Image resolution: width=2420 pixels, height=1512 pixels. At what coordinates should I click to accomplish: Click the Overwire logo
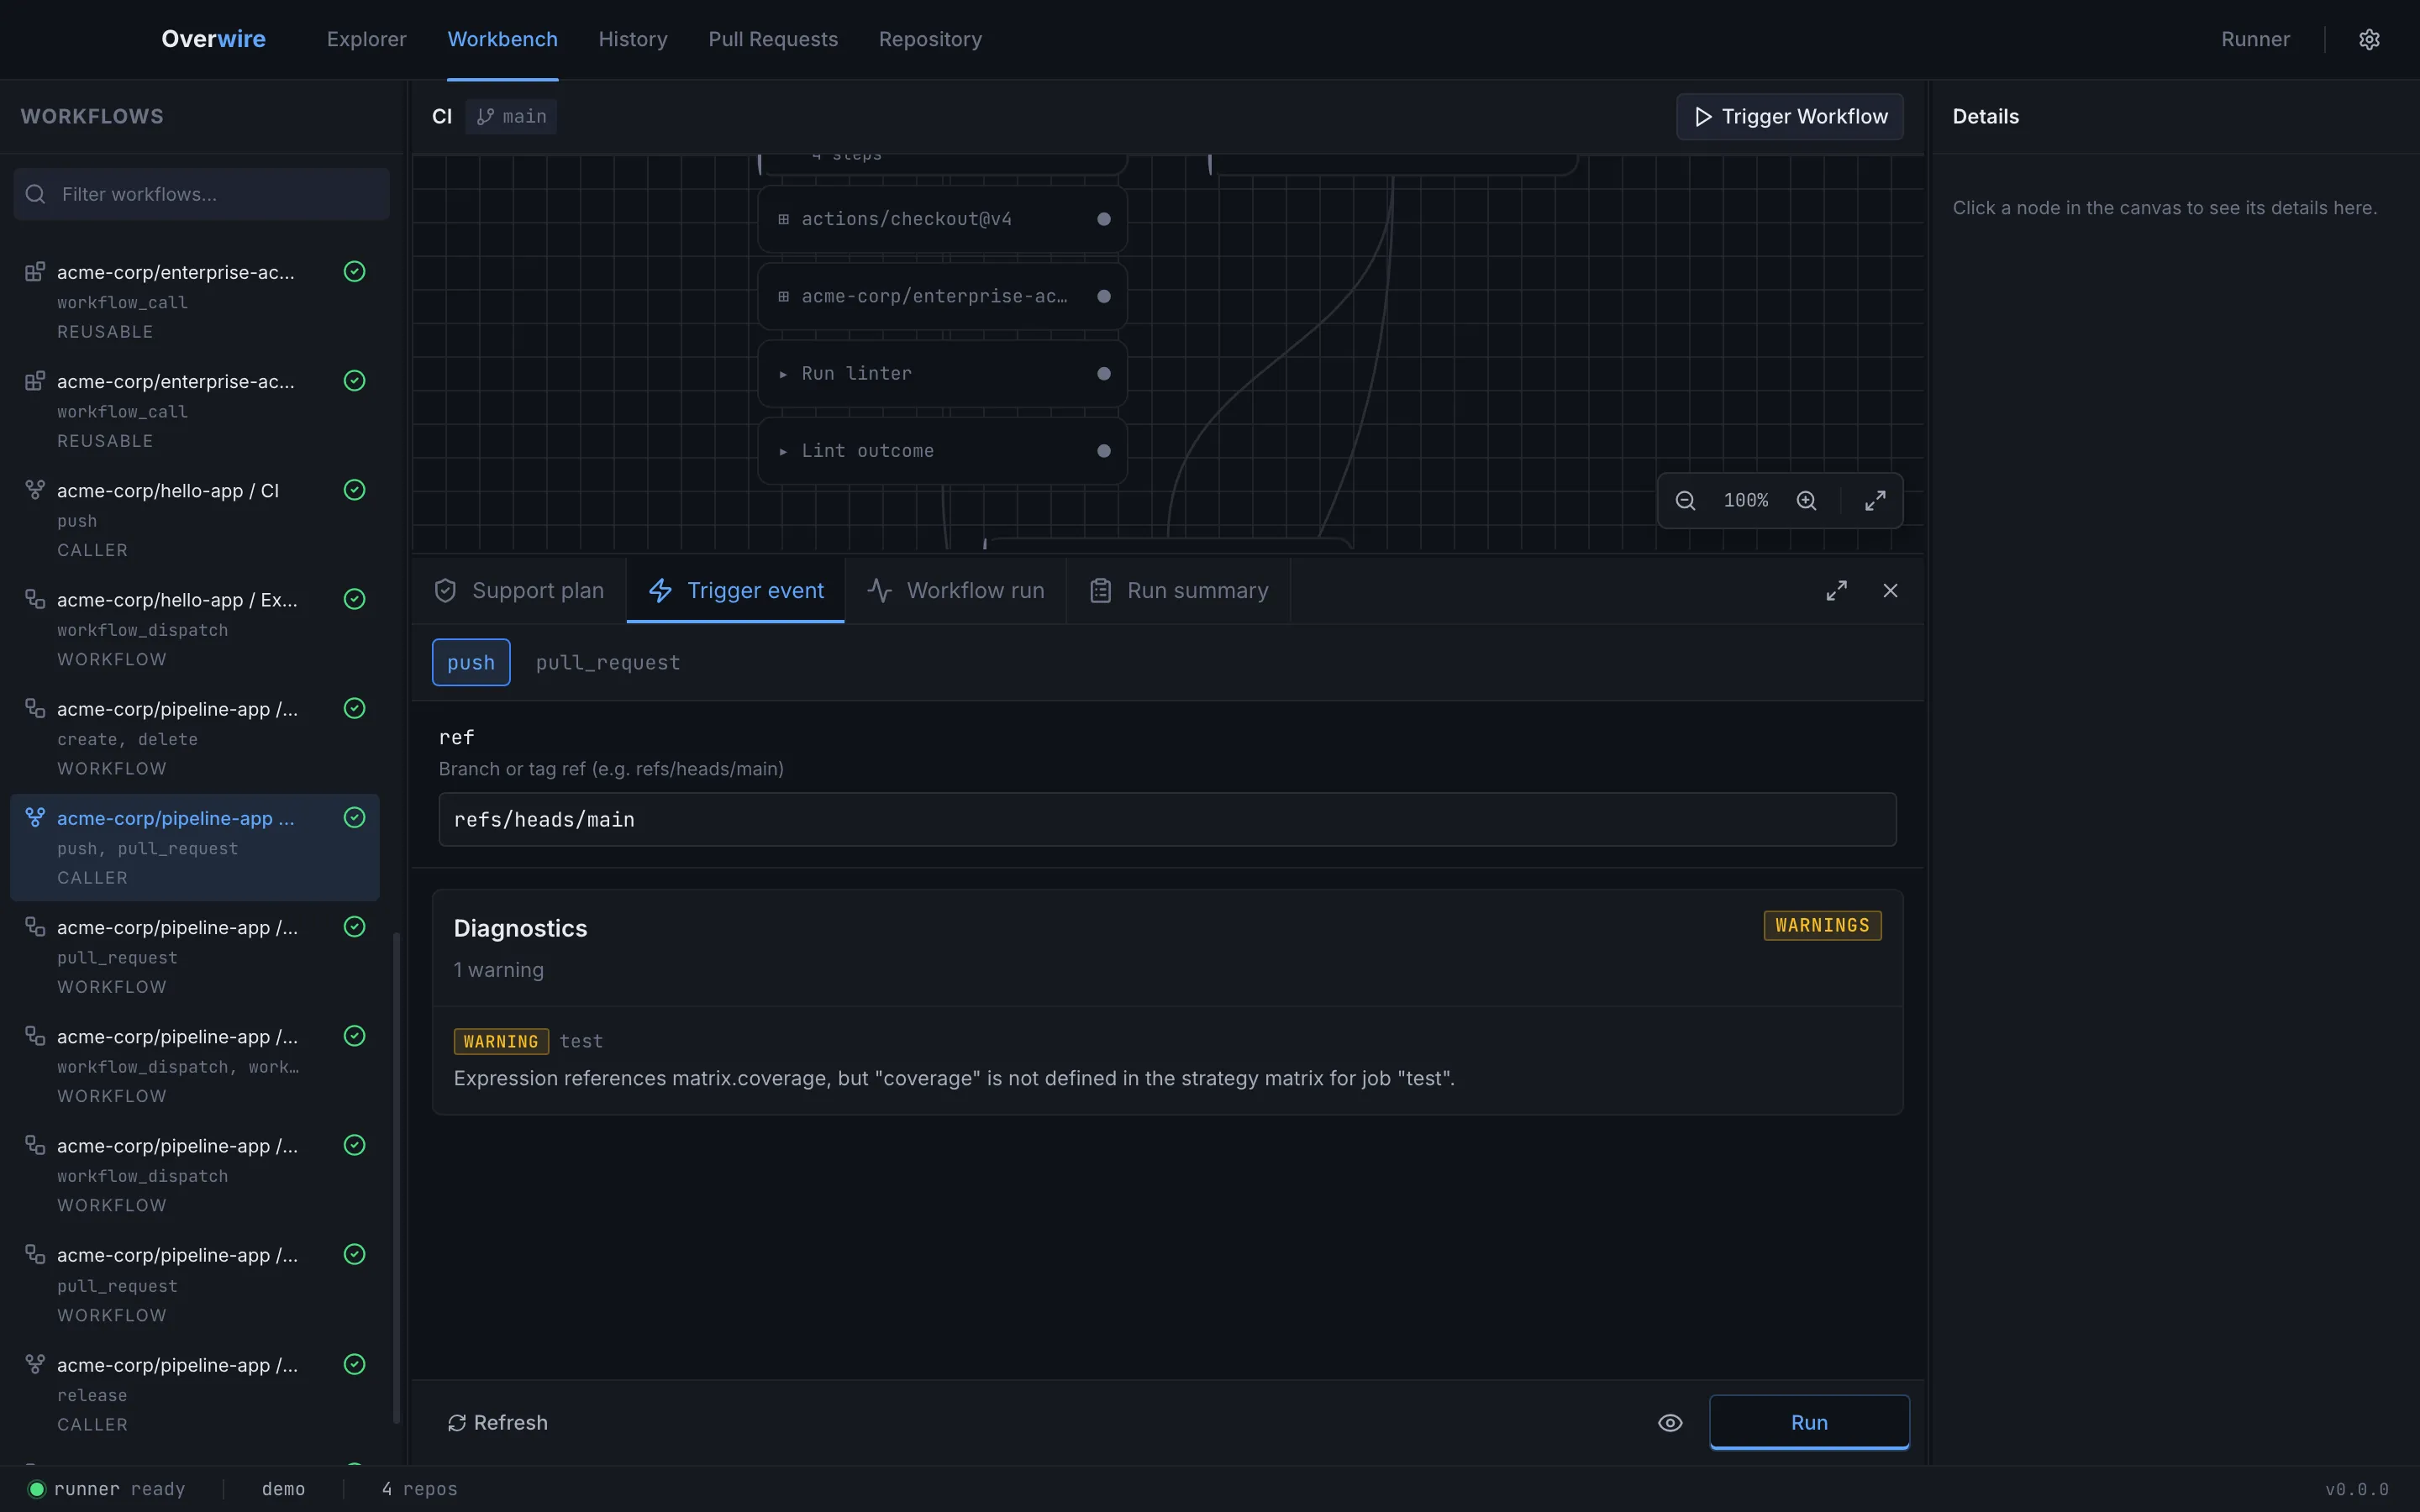click(214, 39)
